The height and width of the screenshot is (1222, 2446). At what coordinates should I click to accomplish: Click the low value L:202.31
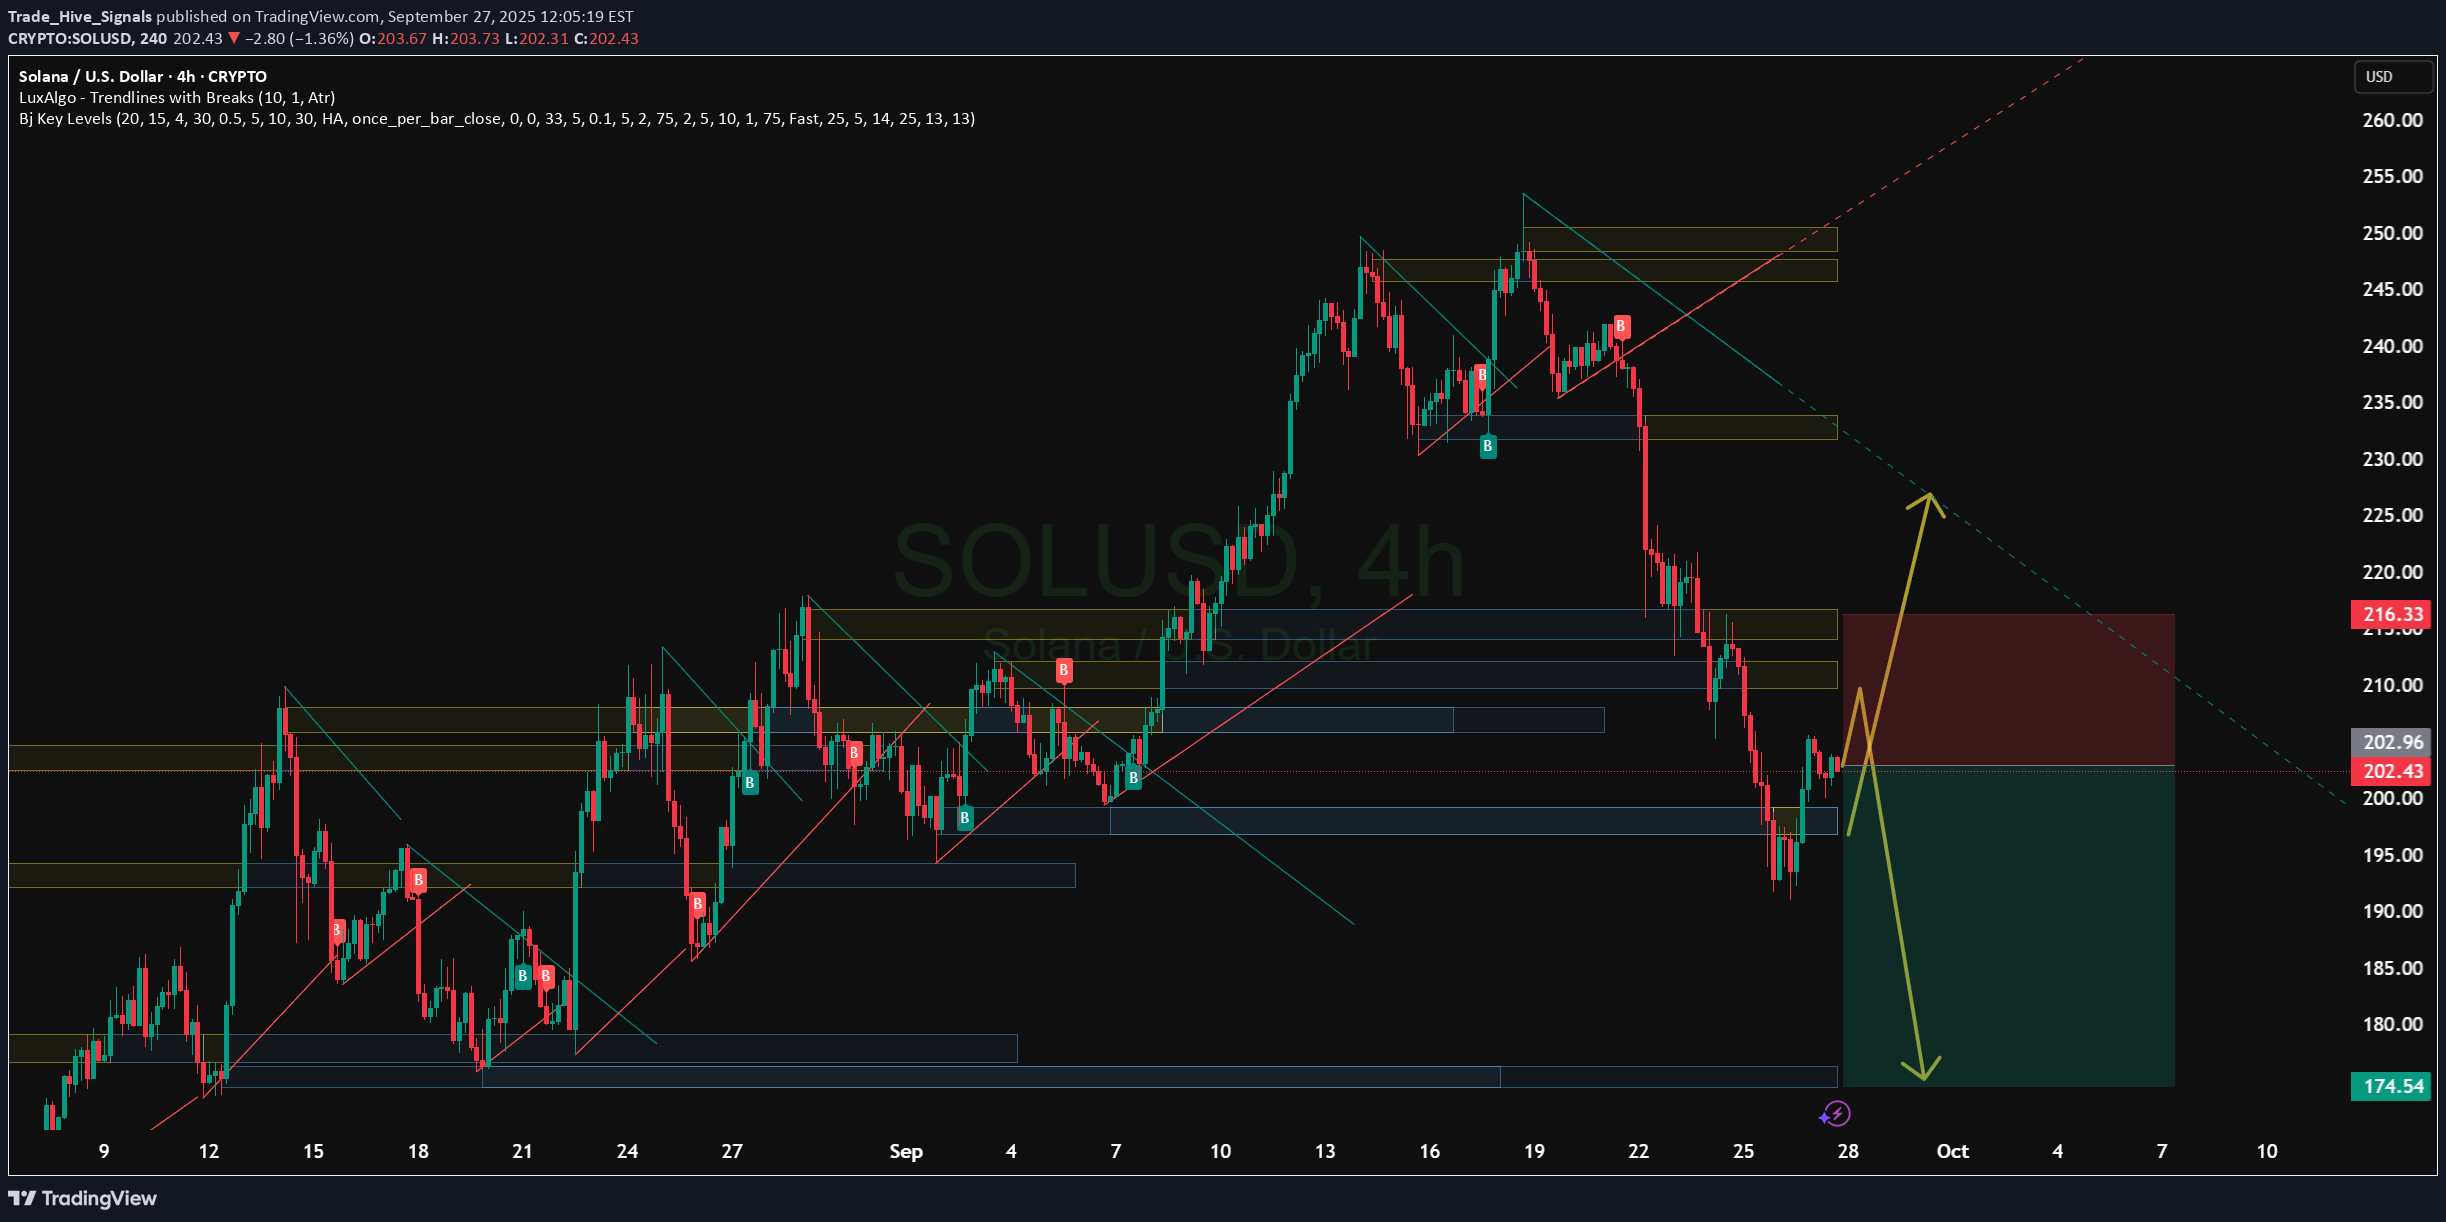(x=536, y=38)
